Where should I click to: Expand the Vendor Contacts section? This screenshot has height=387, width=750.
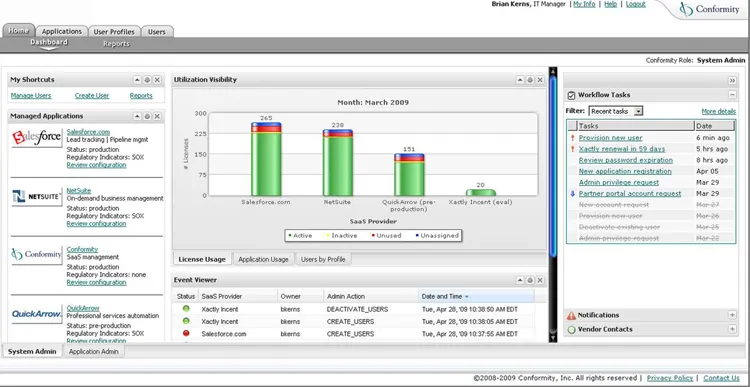(732, 329)
